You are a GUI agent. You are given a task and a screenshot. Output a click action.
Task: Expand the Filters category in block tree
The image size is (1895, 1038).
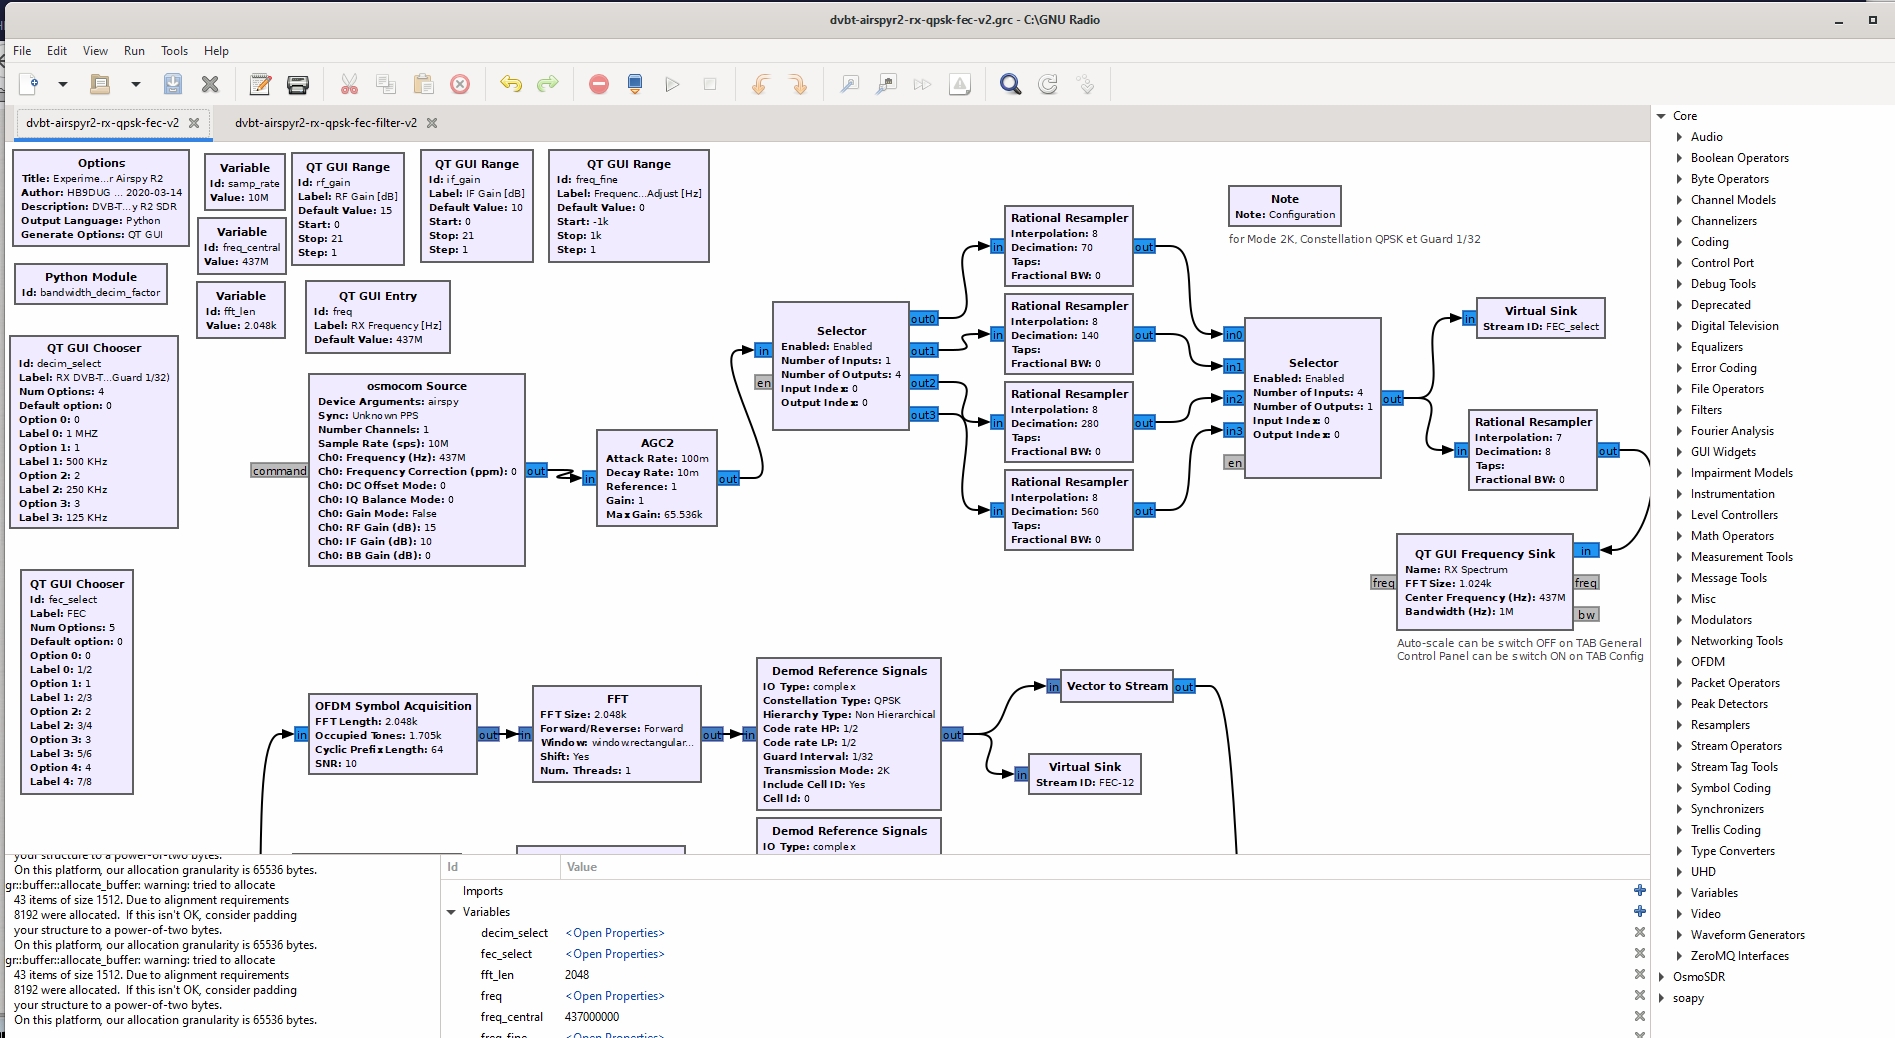click(x=1679, y=410)
